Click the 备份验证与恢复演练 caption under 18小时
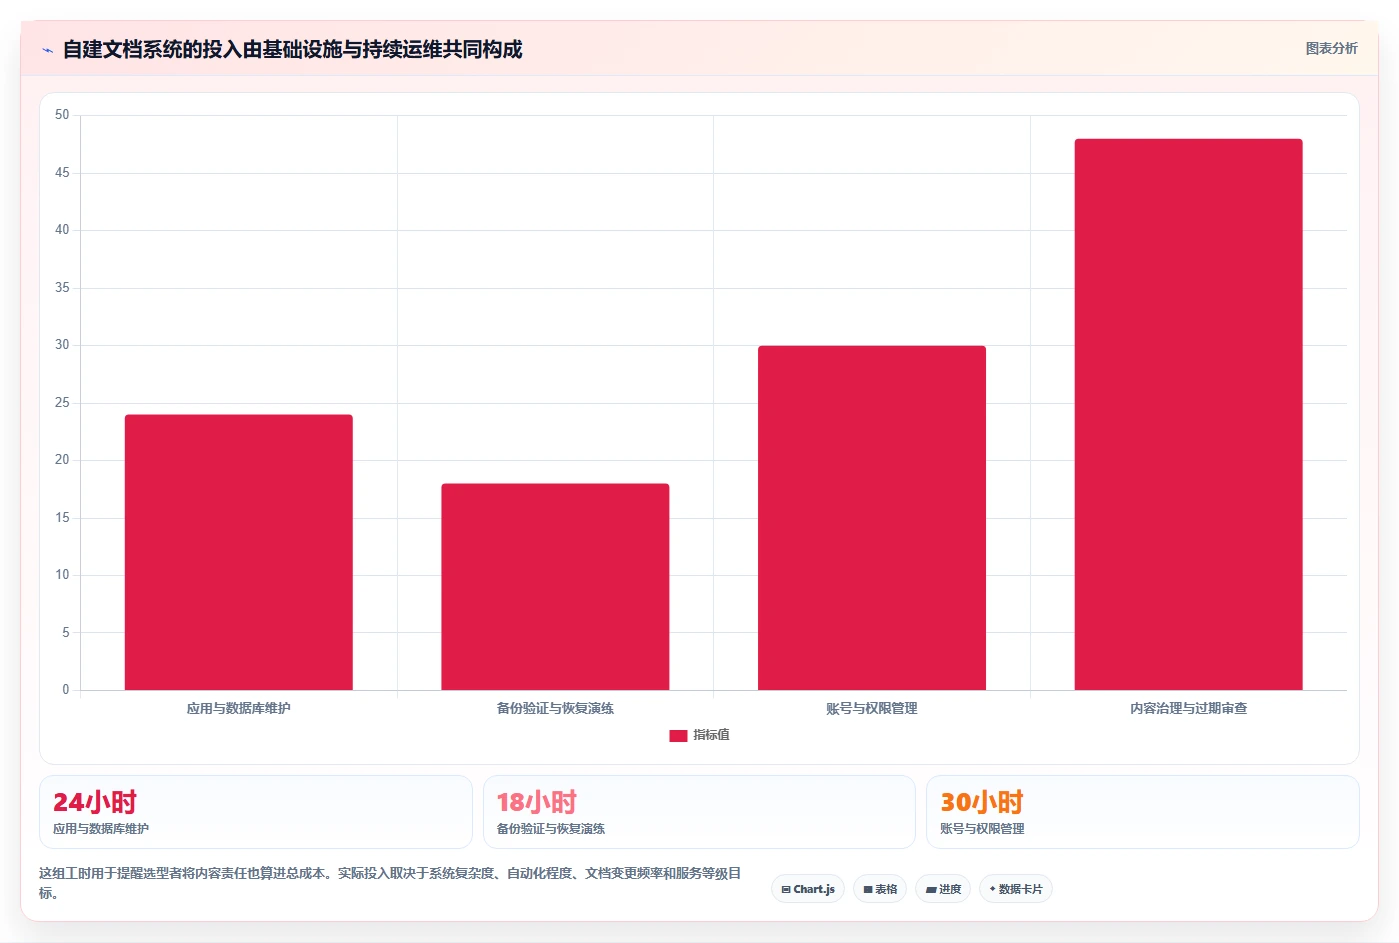The image size is (1399, 943). (x=551, y=829)
